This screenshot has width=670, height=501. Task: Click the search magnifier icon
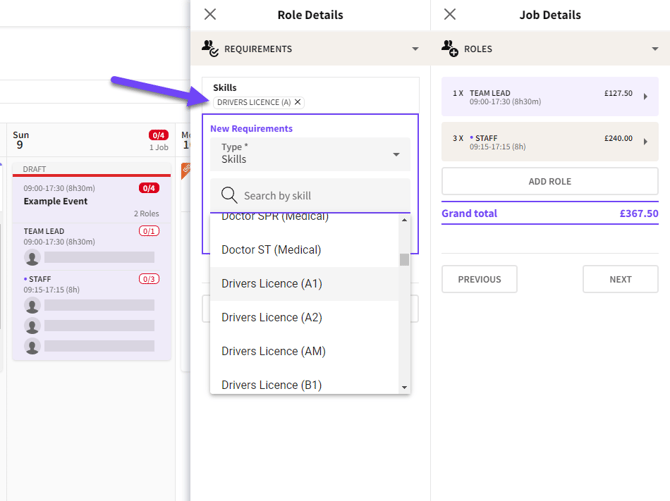229,195
